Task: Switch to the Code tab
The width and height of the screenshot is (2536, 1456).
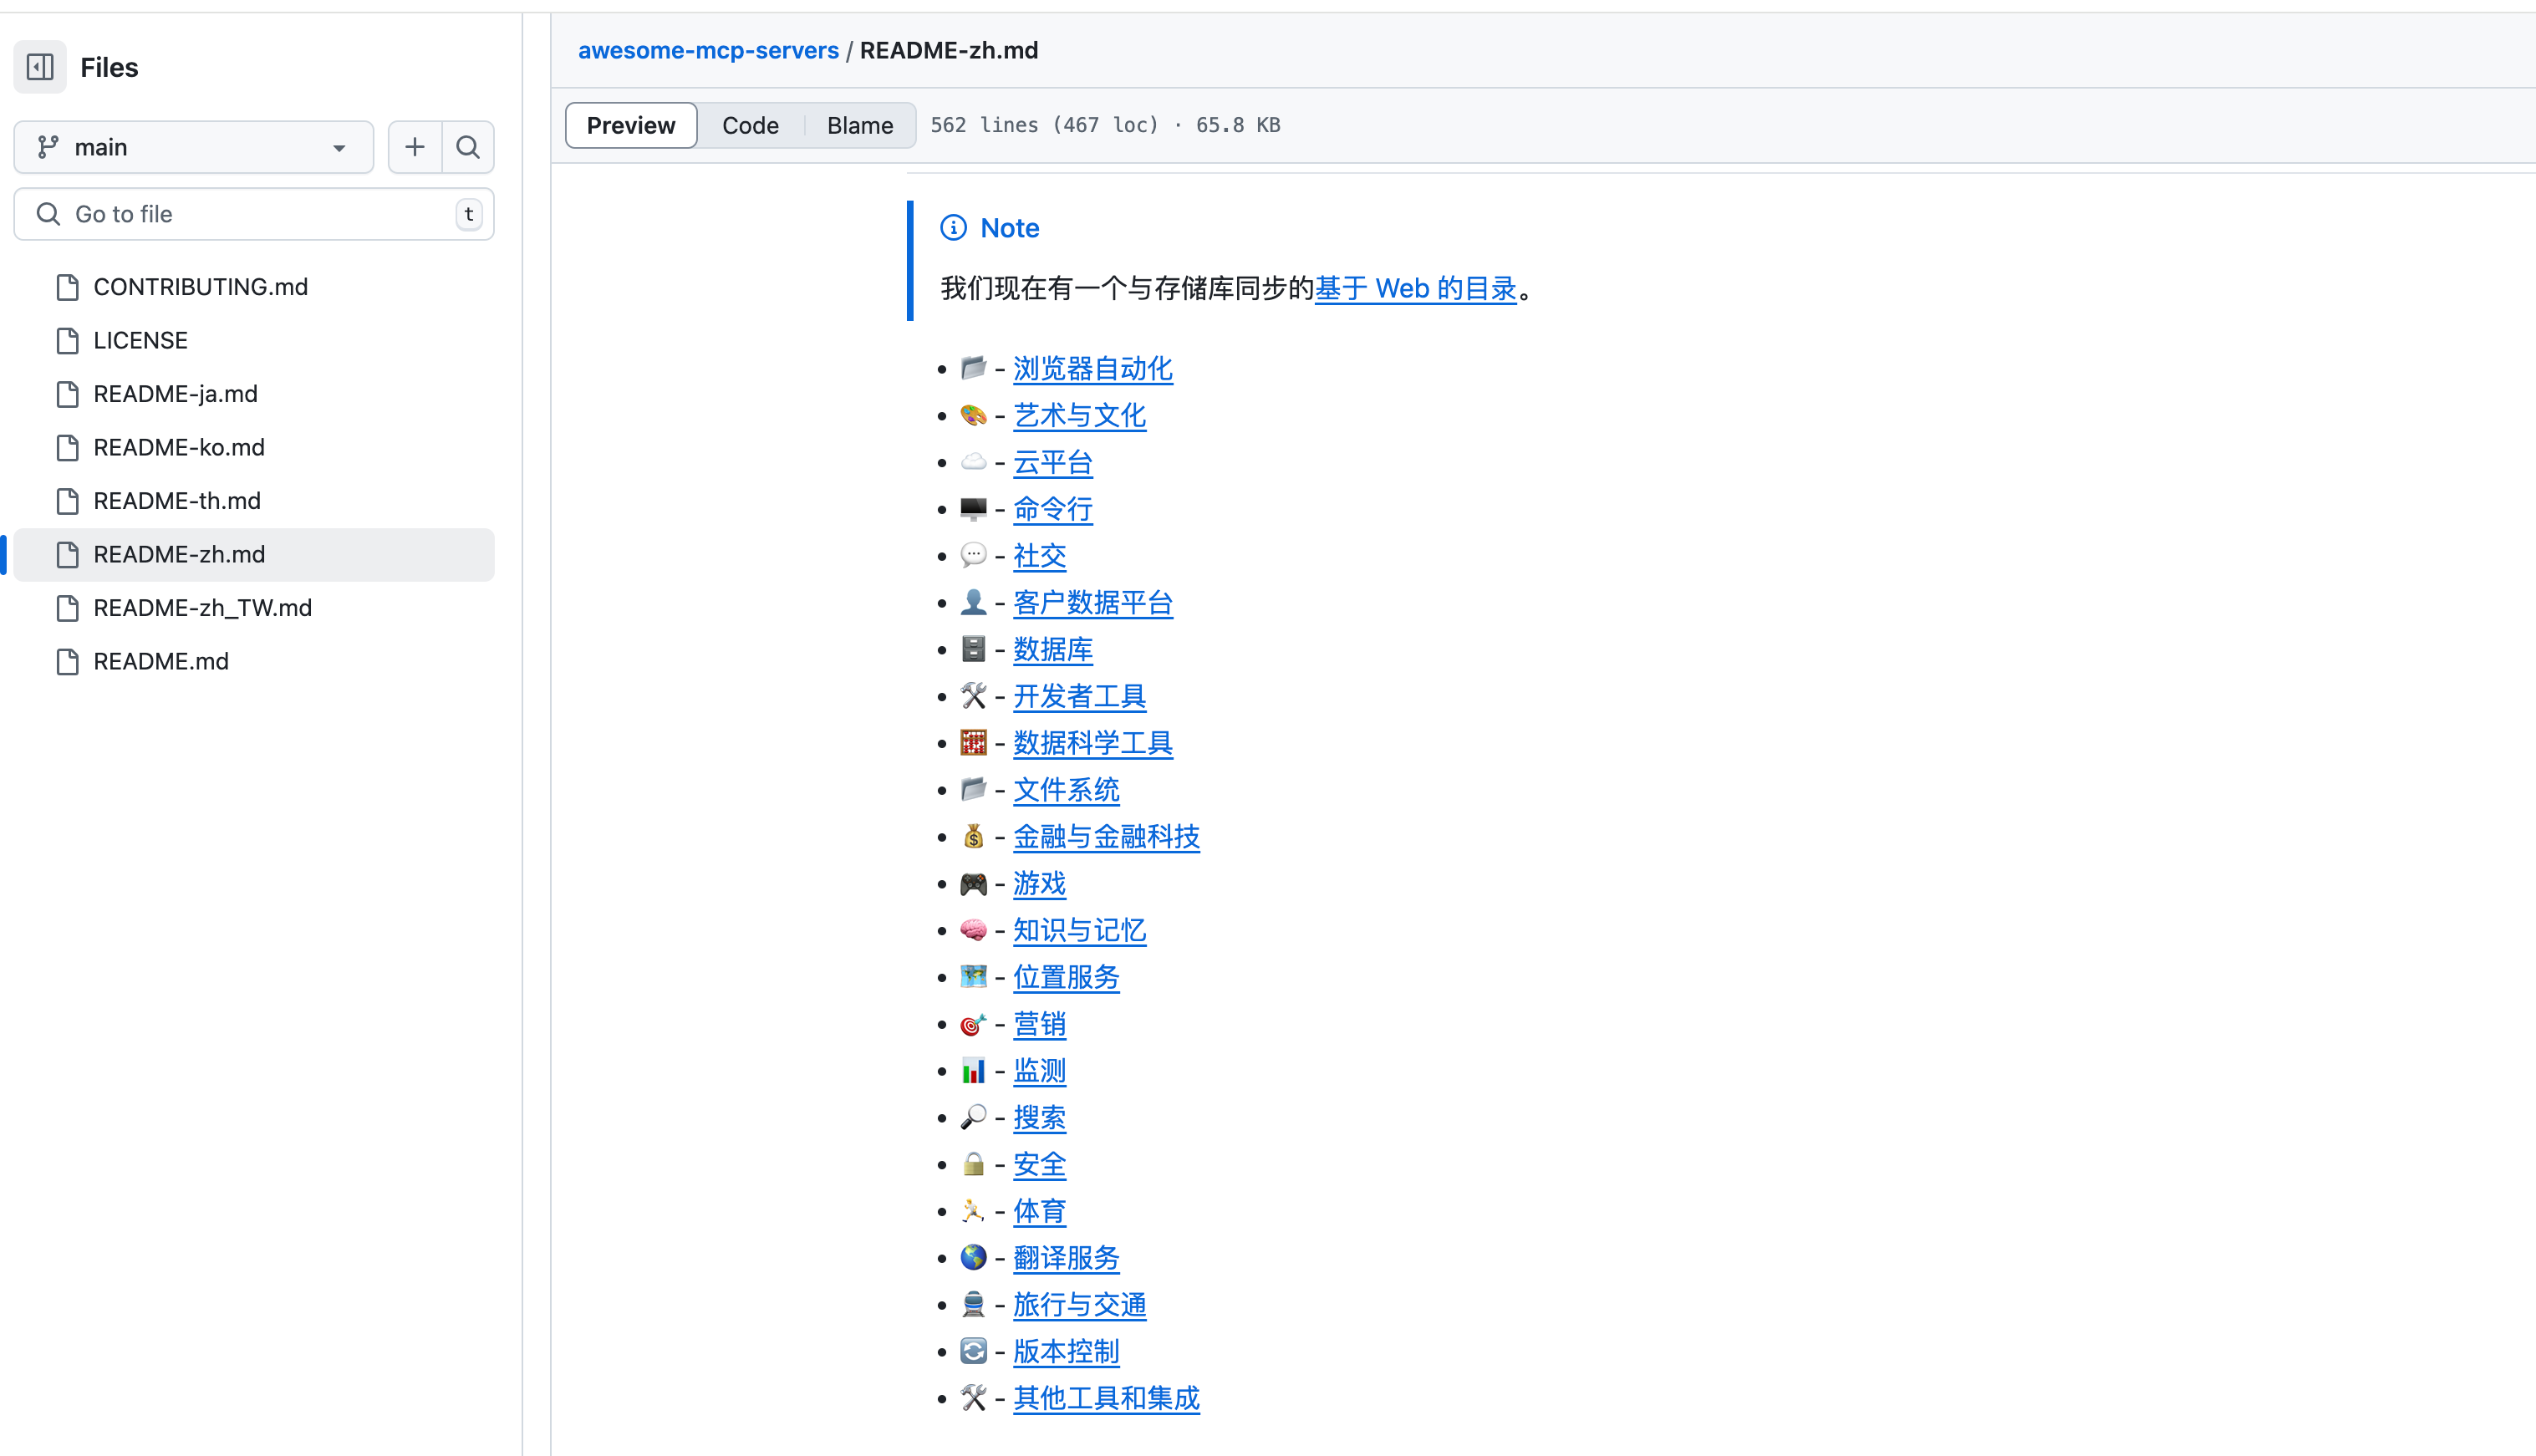Action: 750,125
